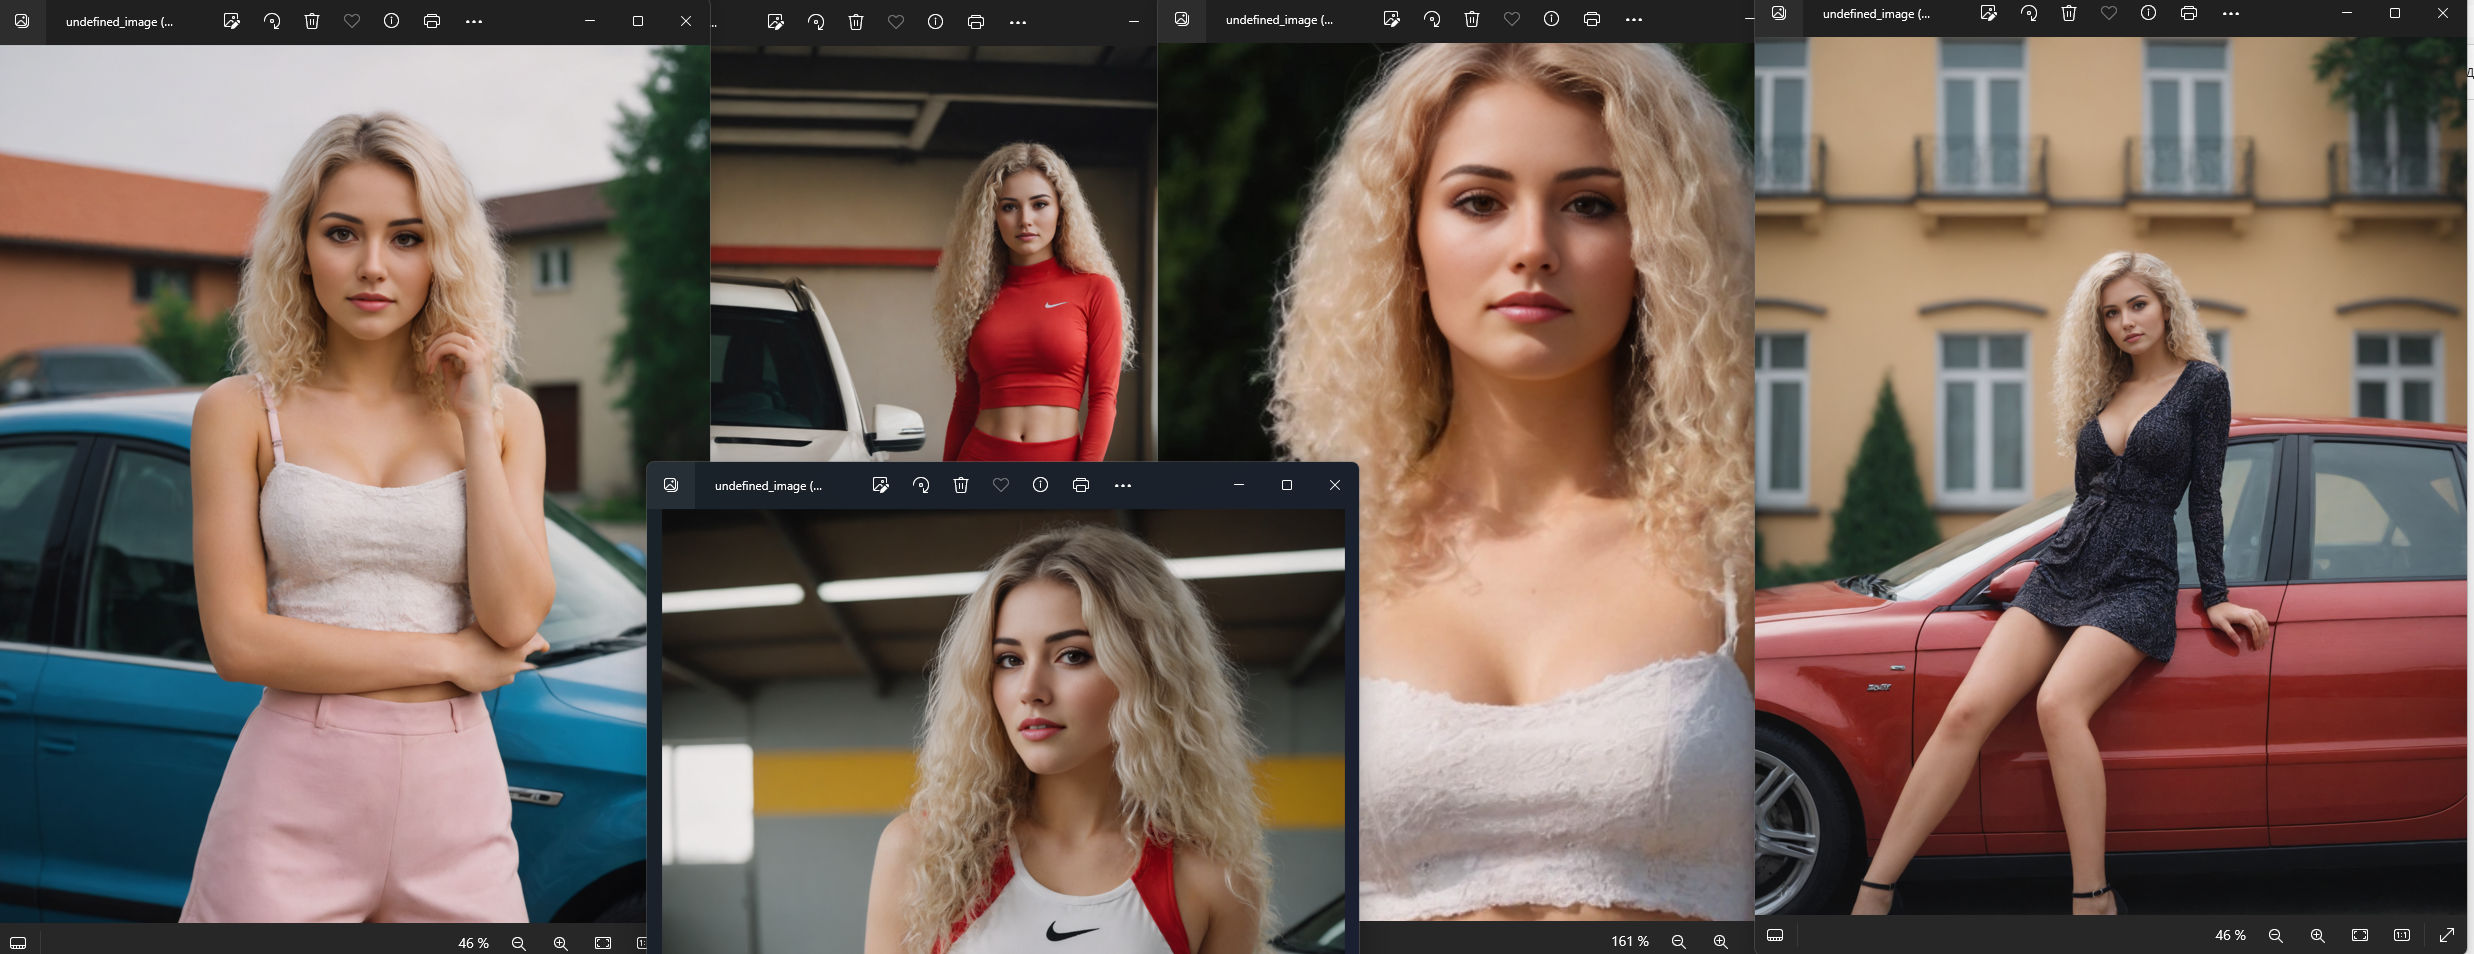Viewport: 2474px width, 954px height.
Task: Zoom out in the blue car photo window
Action: pyautogui.click(x=518, y=943)
